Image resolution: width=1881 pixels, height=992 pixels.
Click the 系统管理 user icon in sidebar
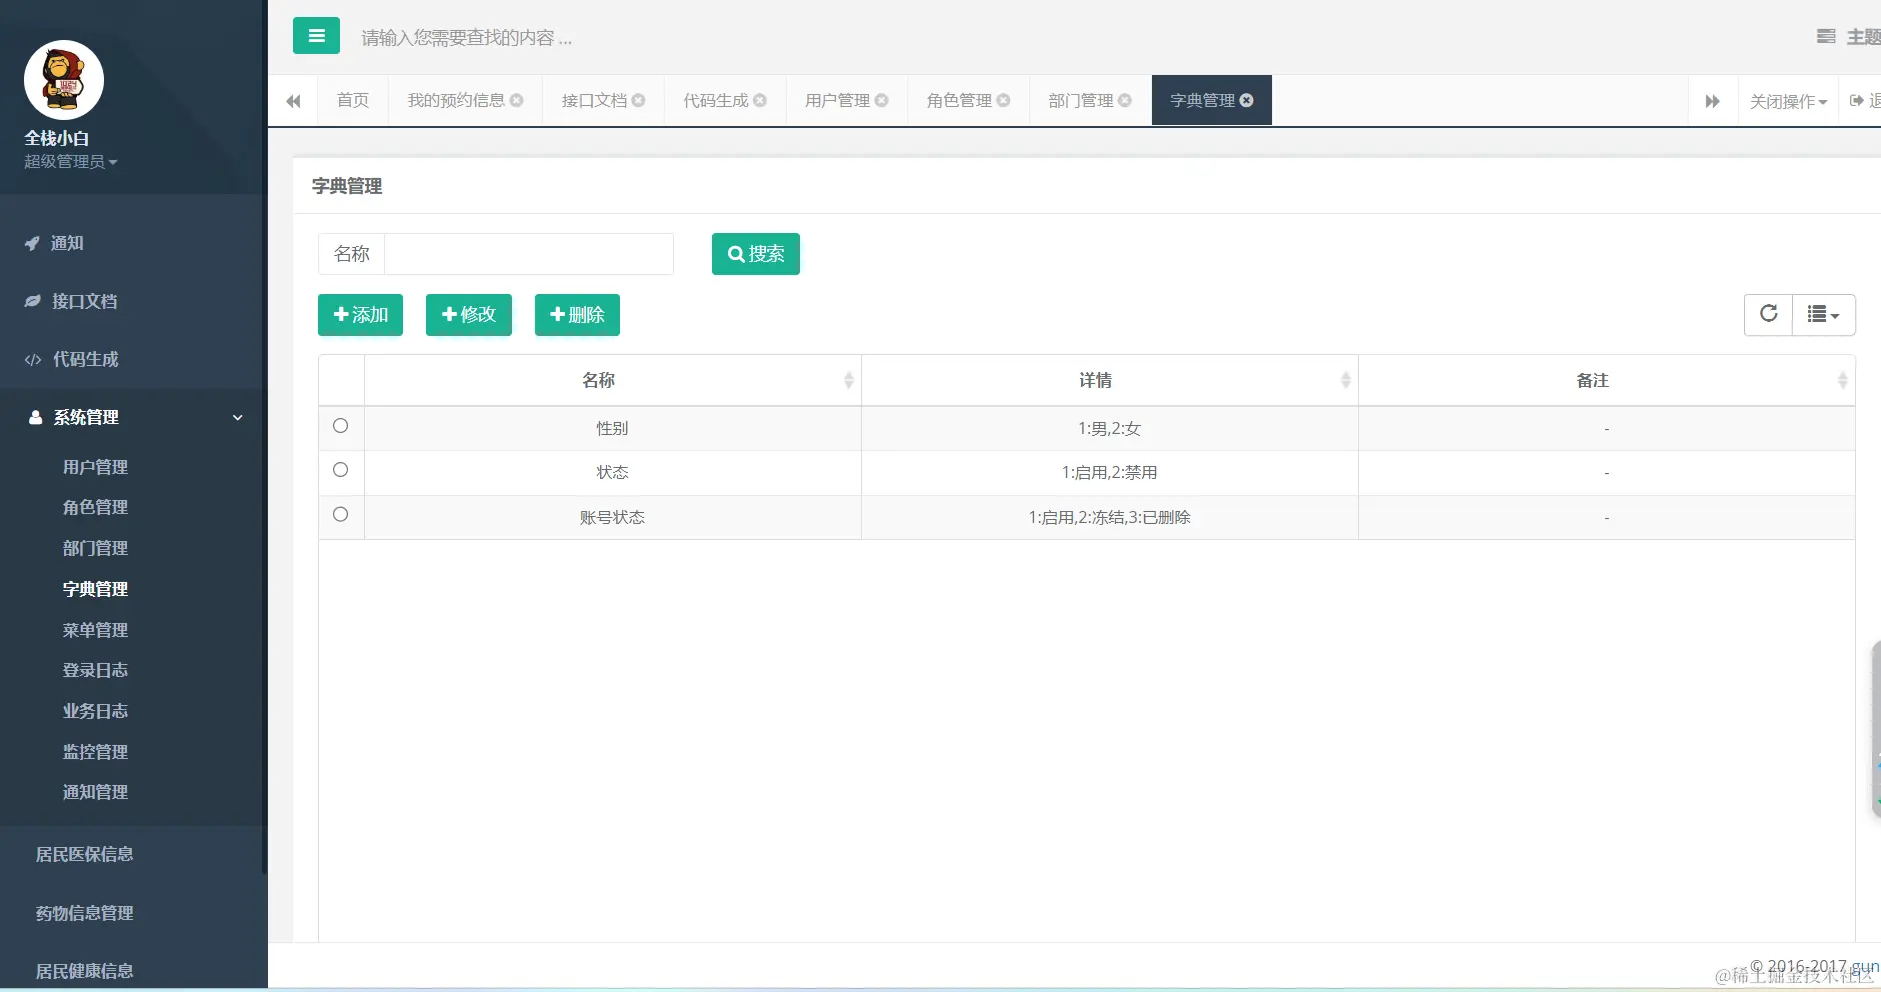[35, 417]
